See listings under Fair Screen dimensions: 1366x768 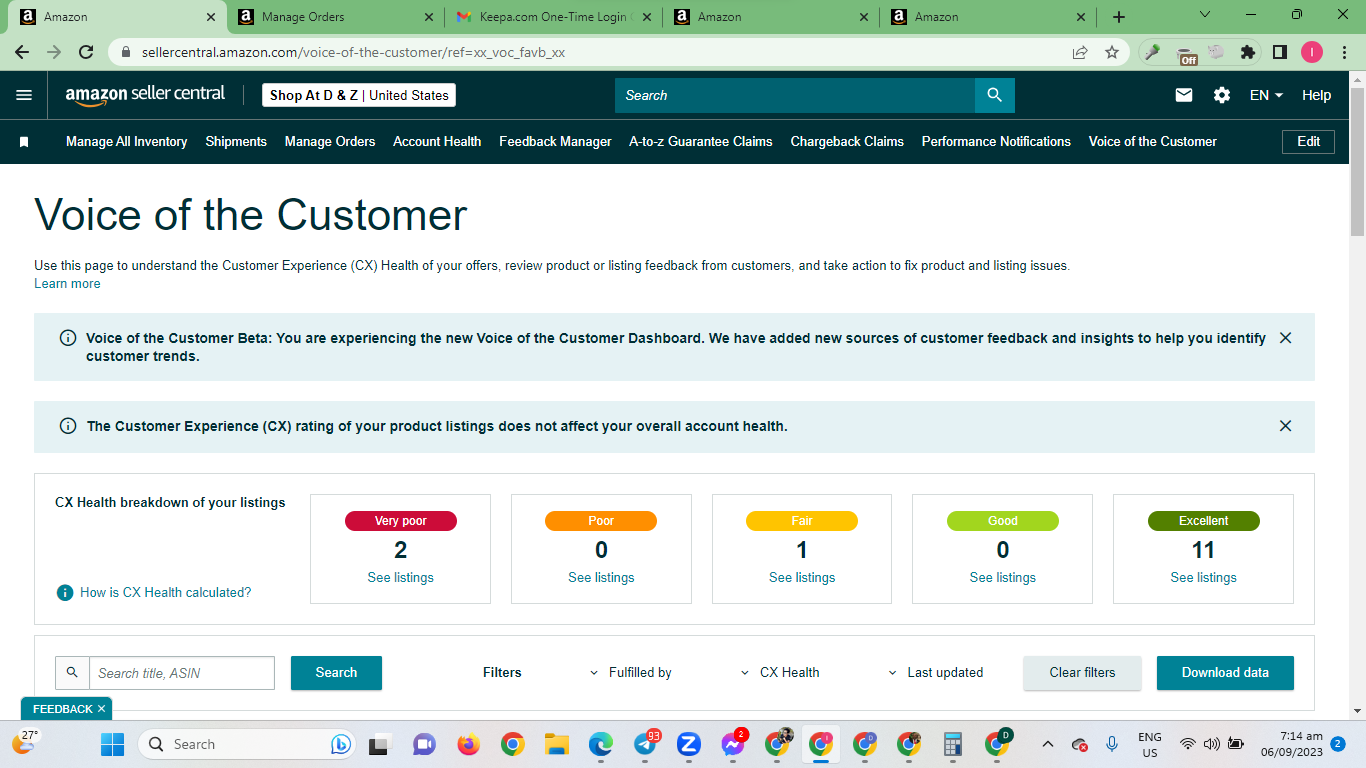click(802, 578)
